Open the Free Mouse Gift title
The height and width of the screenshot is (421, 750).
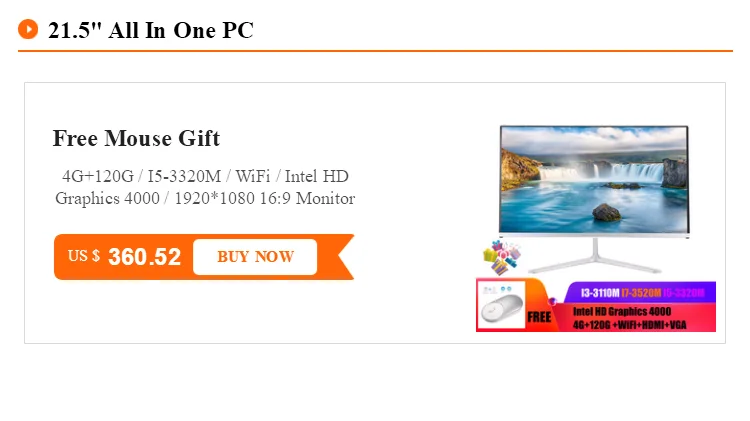pyautogui.click(x=136, y=138)
